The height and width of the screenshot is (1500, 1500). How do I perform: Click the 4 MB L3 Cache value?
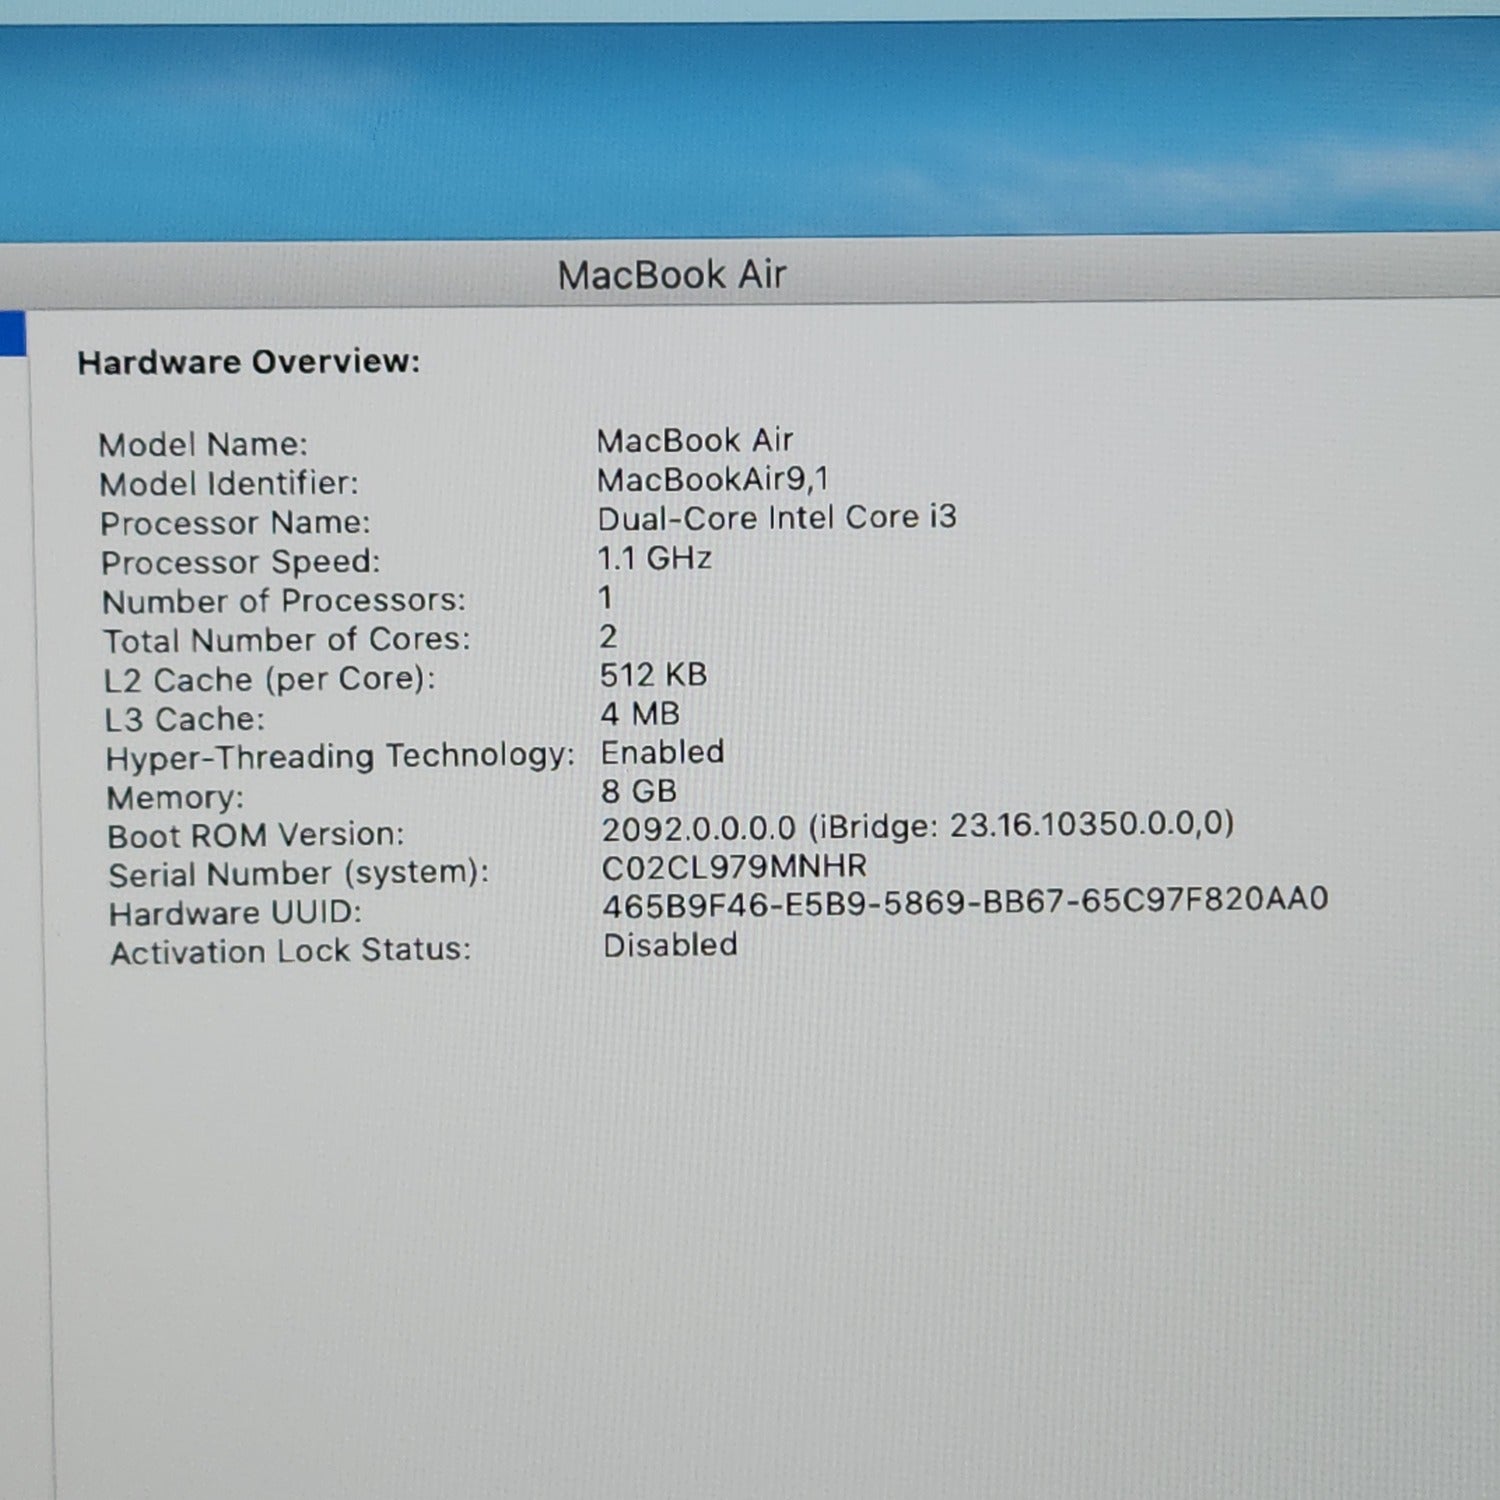(x=640, y=714)
